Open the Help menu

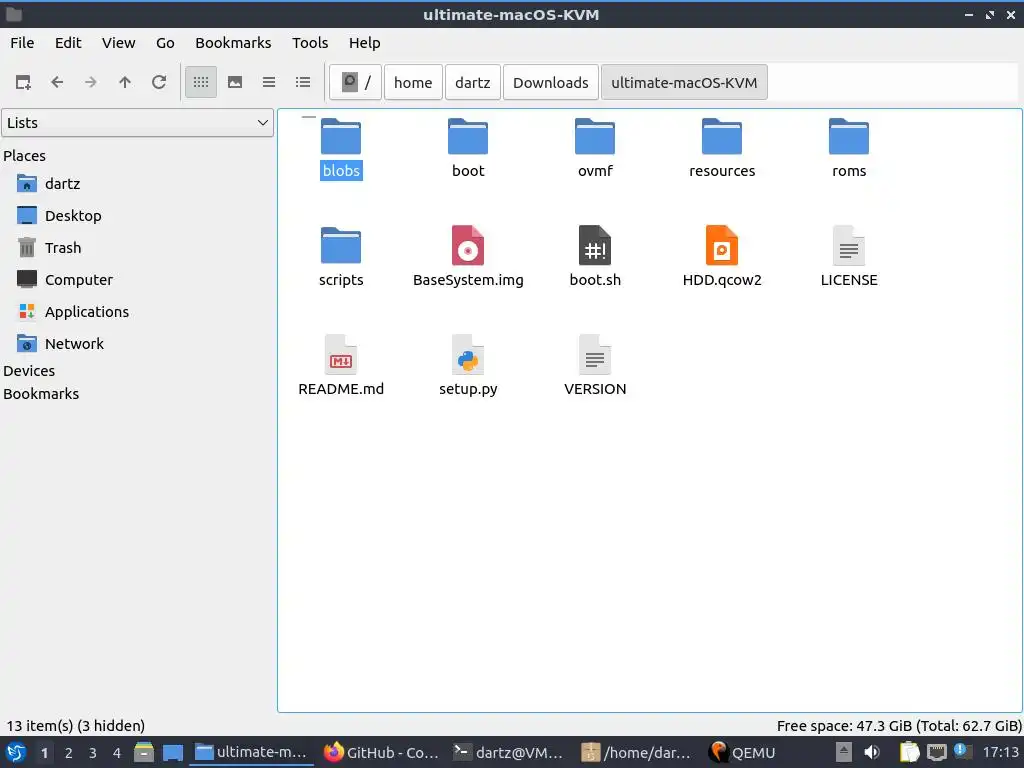pyautogui.click(x=364, y=42)
